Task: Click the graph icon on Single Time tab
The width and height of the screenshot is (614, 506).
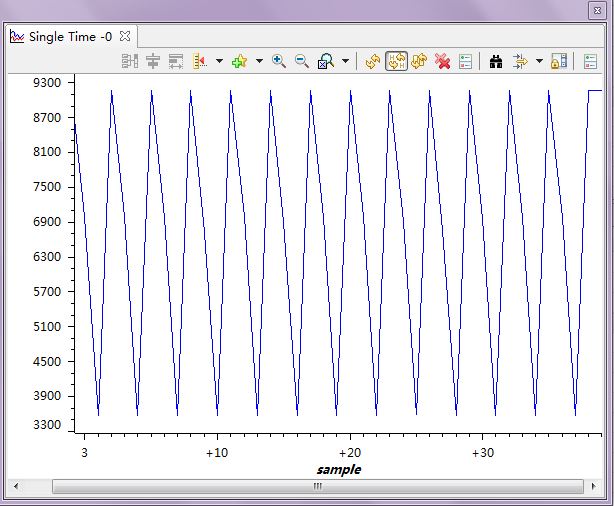Action: click(17, 37)
